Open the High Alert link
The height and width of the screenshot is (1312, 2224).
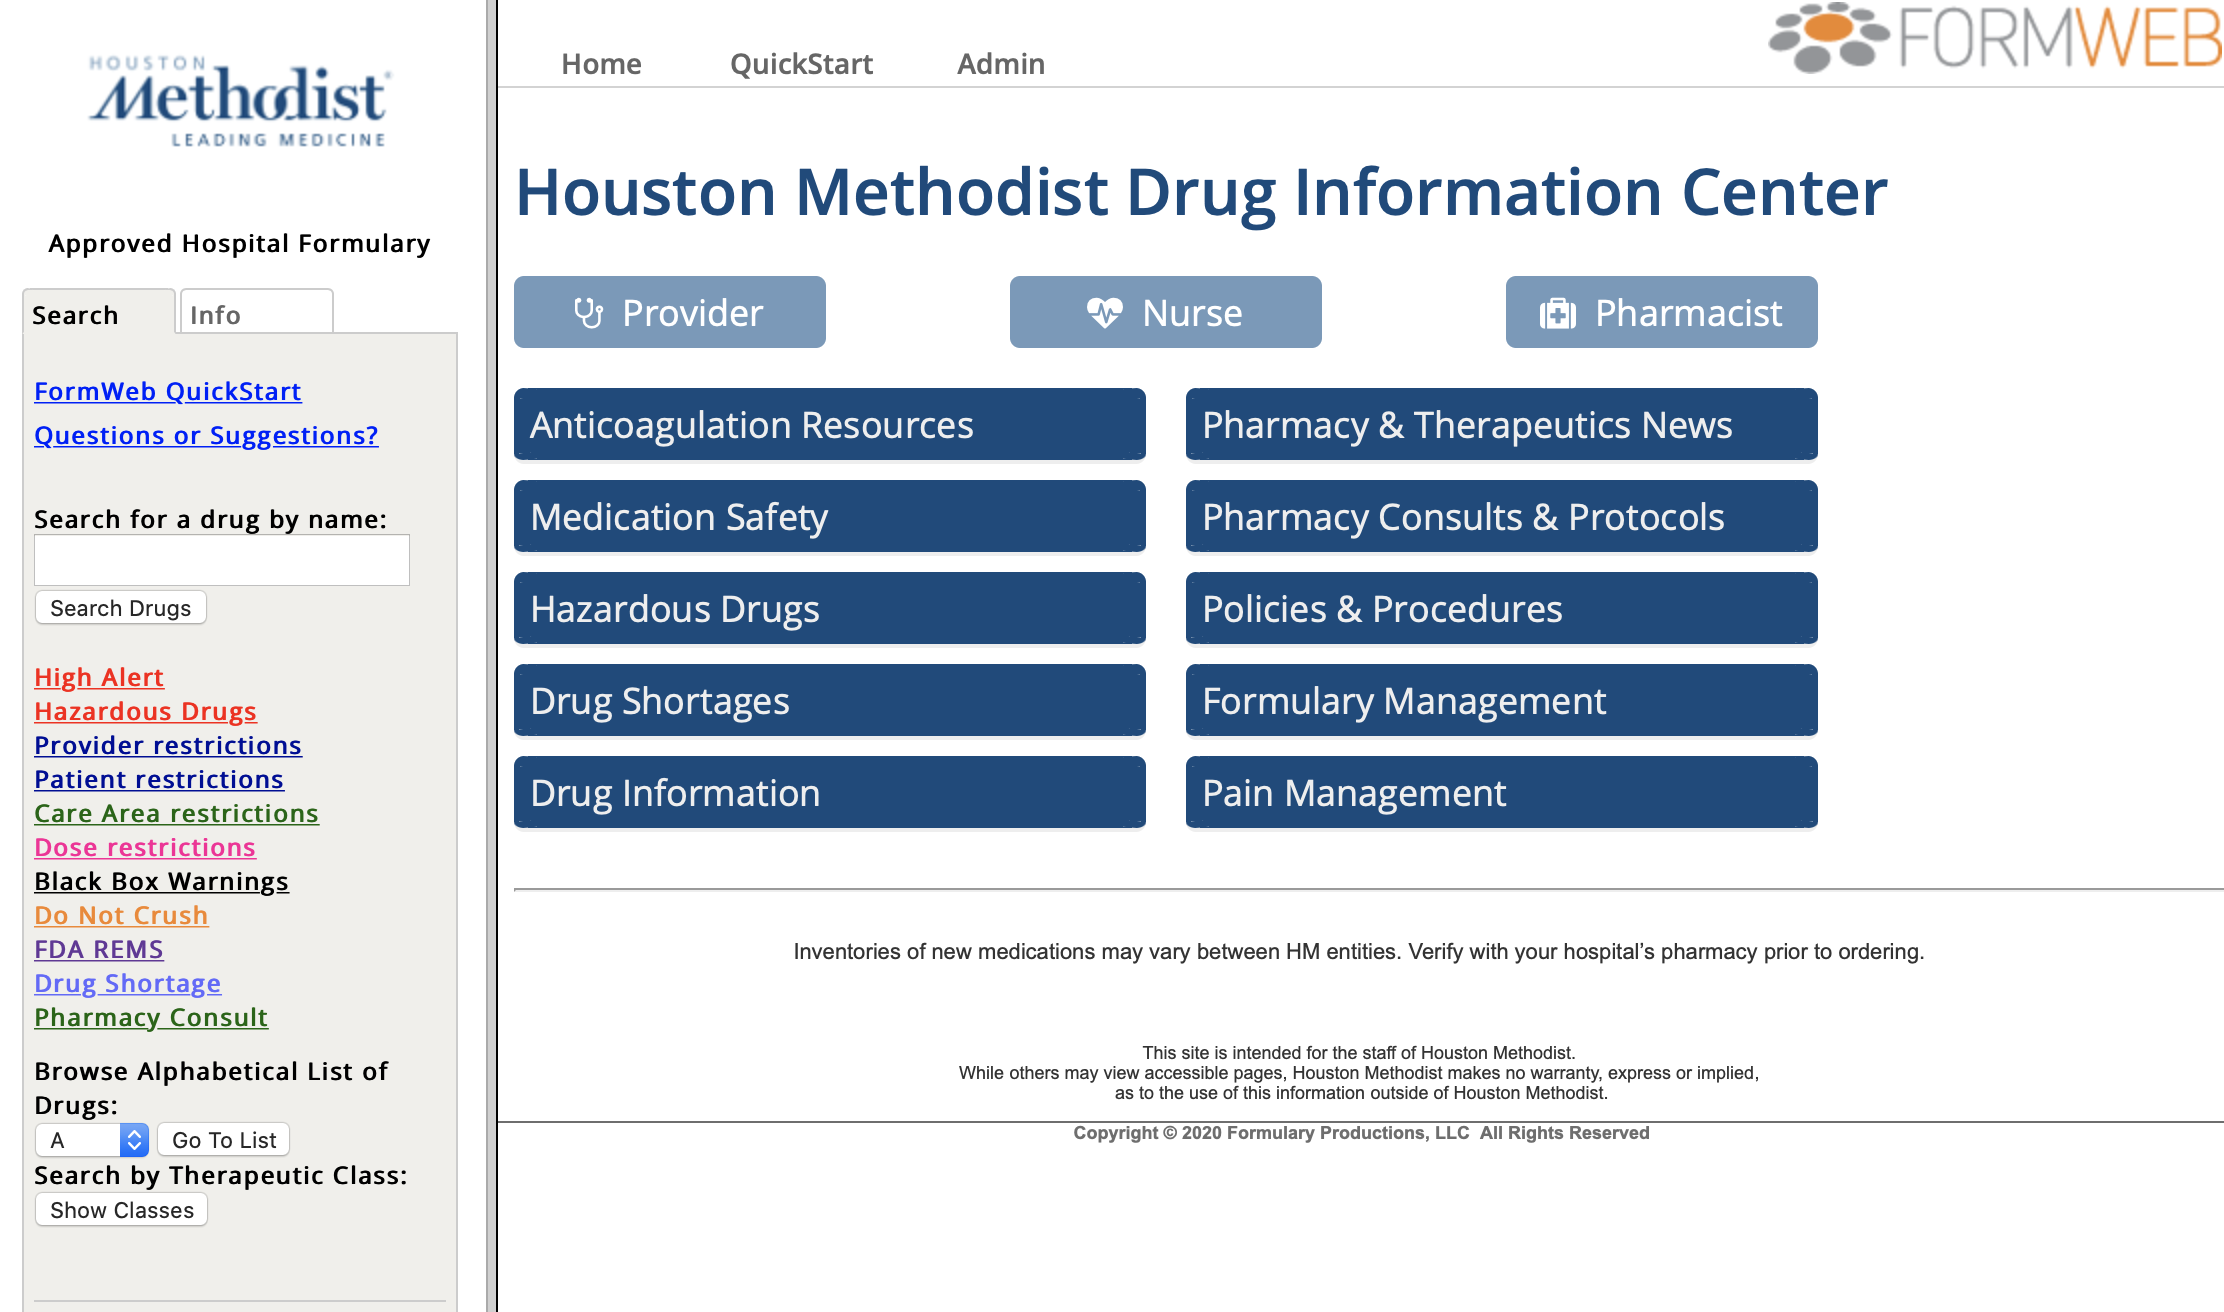tap(99, 677)
